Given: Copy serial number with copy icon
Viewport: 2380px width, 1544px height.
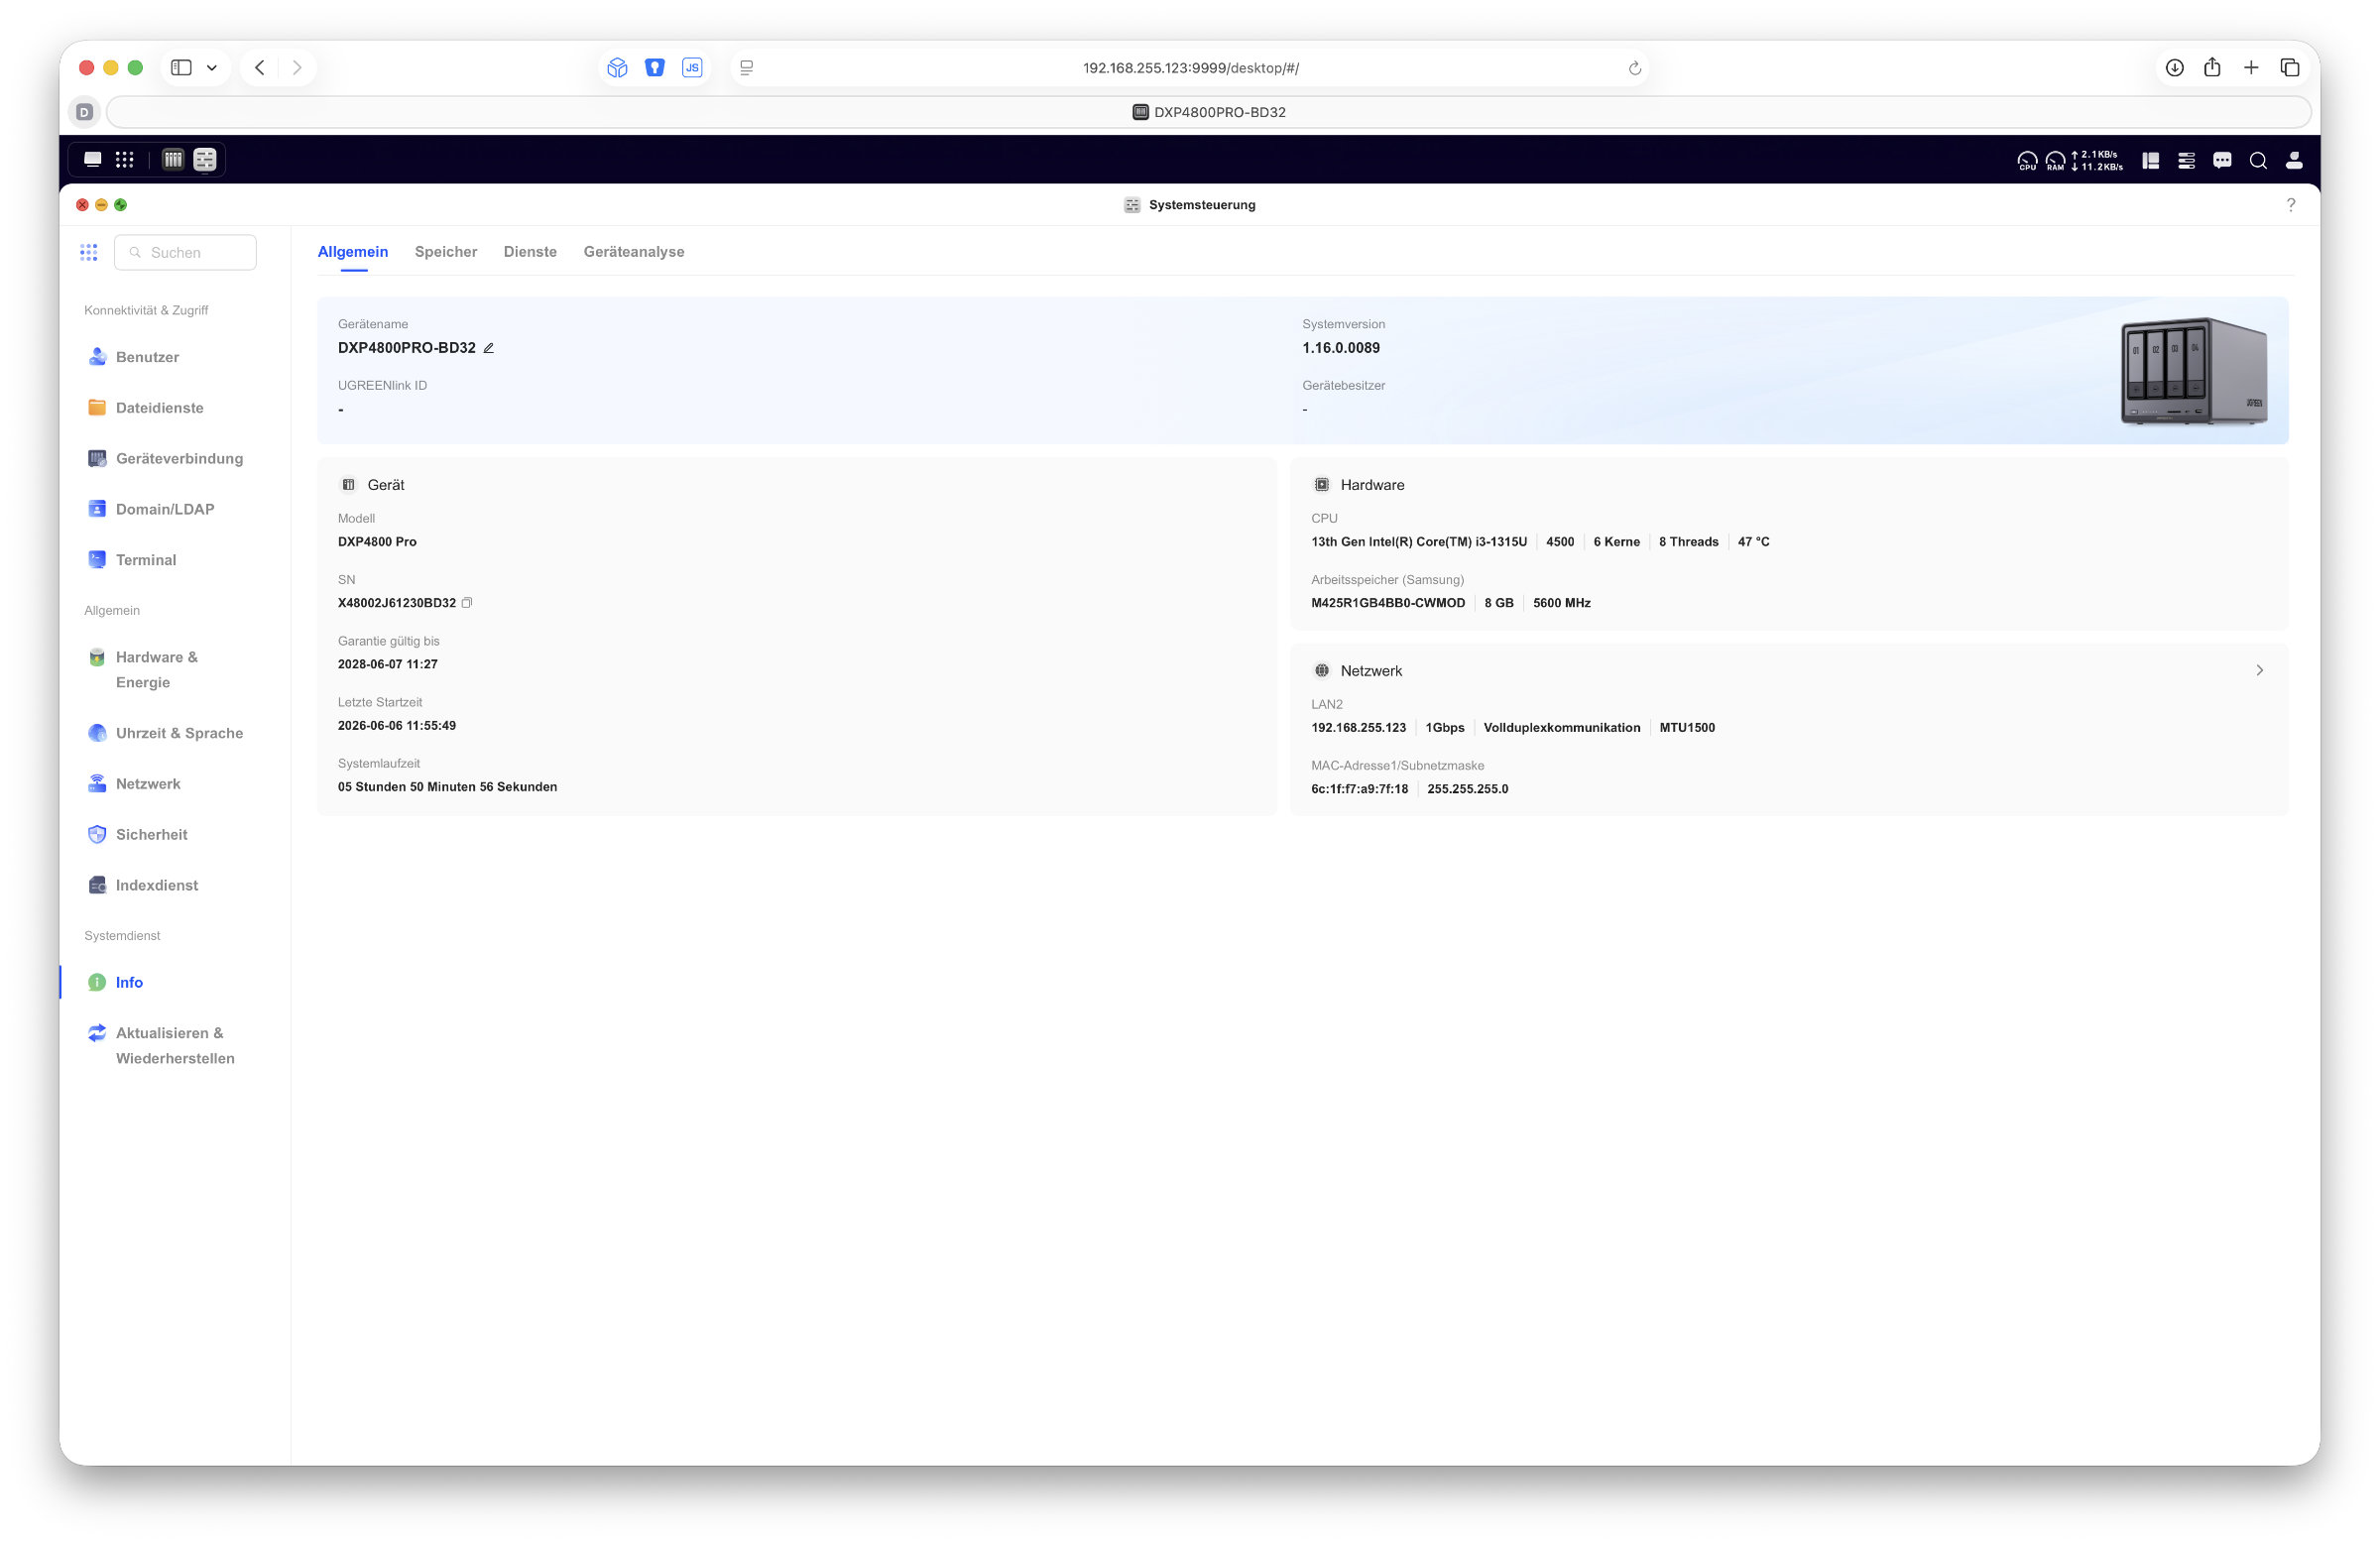Looking at the screenshot, I should click(467, 603).
